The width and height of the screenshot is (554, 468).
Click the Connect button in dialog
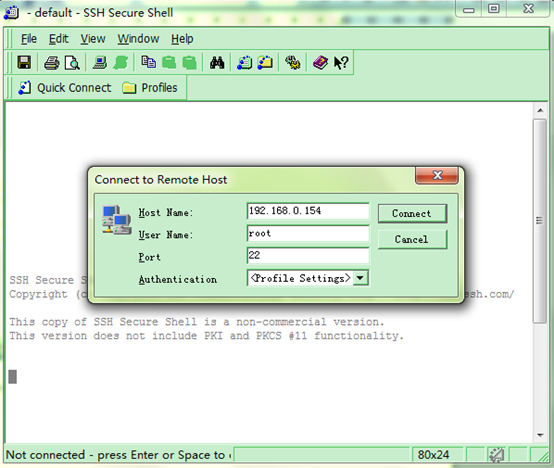412,213
